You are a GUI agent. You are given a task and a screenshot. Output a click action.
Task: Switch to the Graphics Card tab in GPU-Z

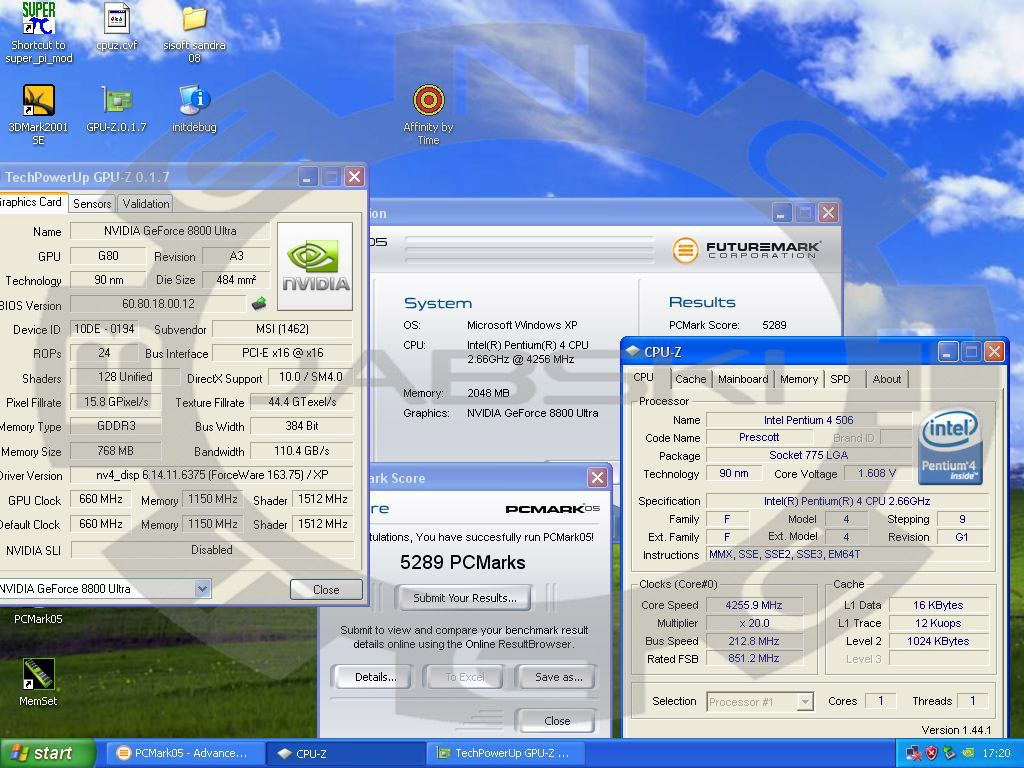[31, 202]
